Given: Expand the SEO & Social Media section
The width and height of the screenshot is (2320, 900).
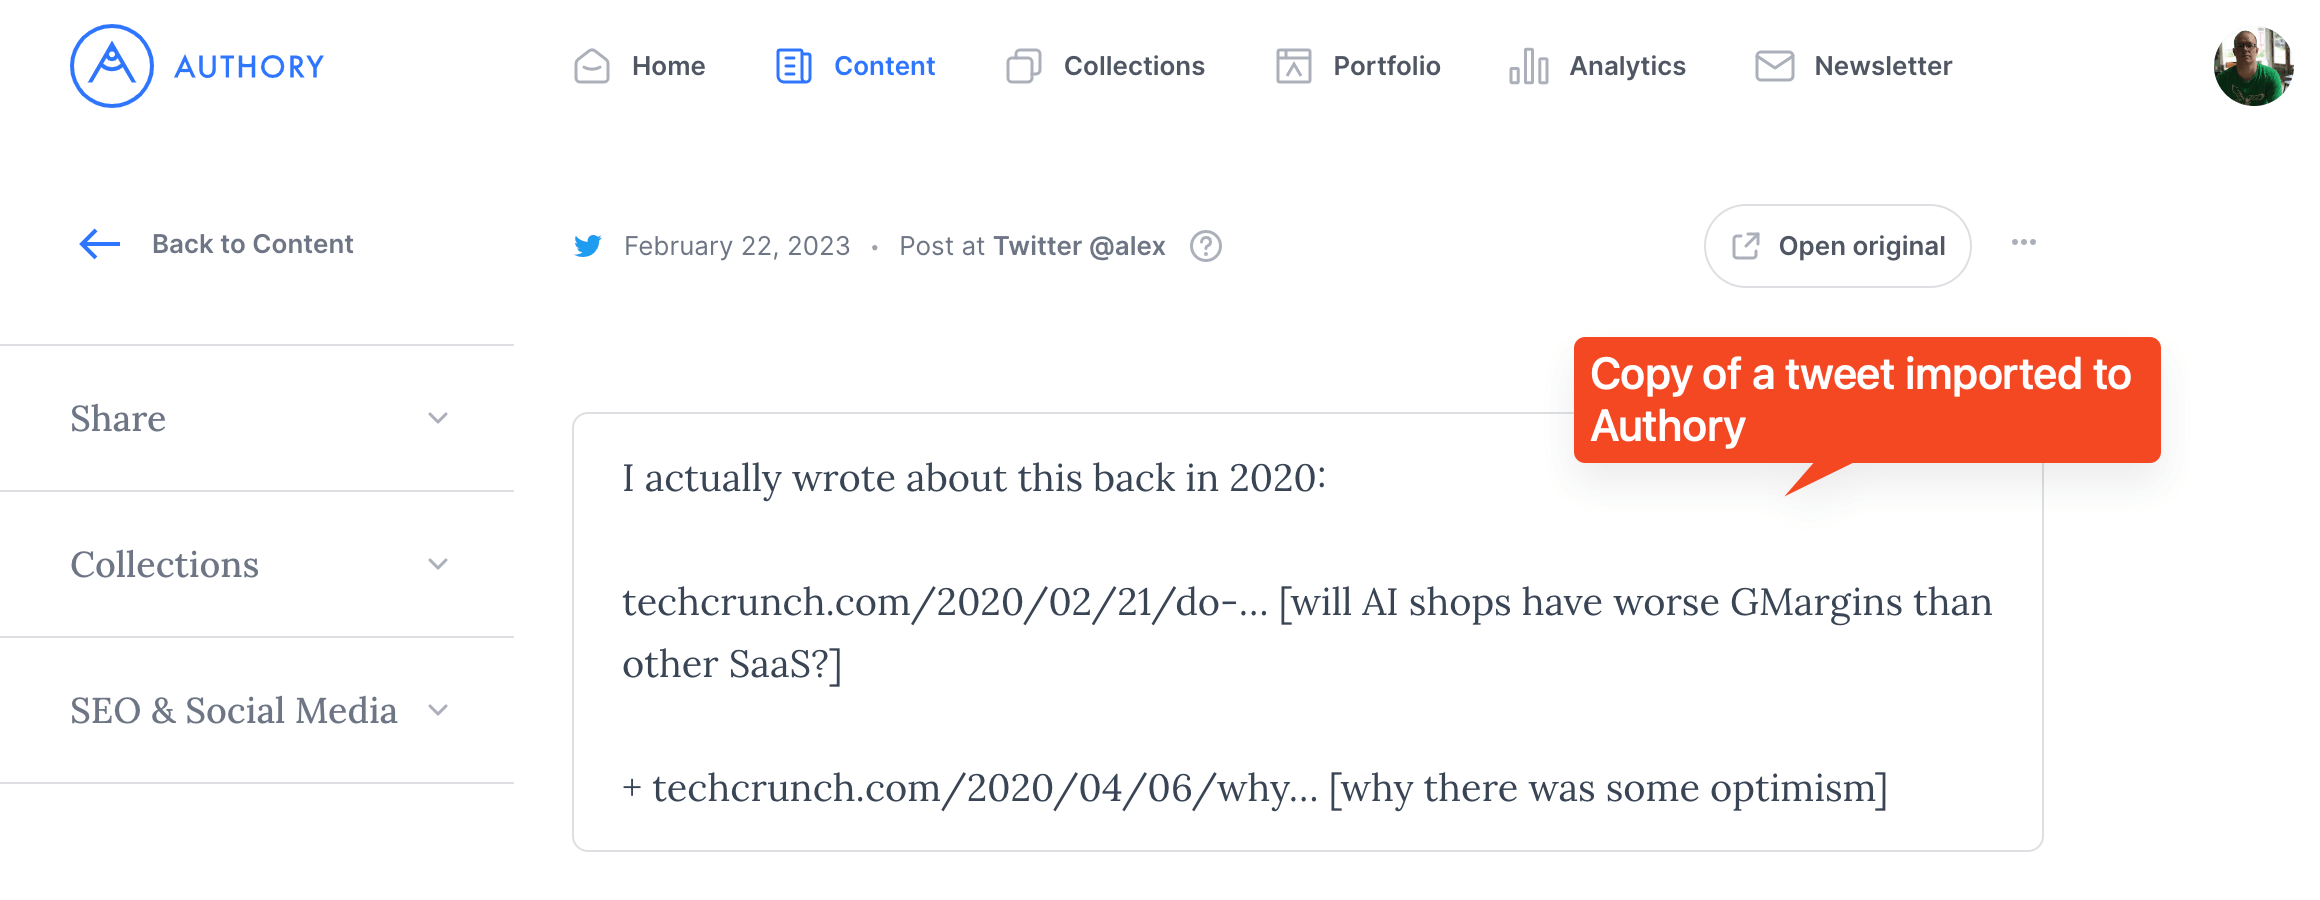Looking at the screenshot, I should coord(257,710).
